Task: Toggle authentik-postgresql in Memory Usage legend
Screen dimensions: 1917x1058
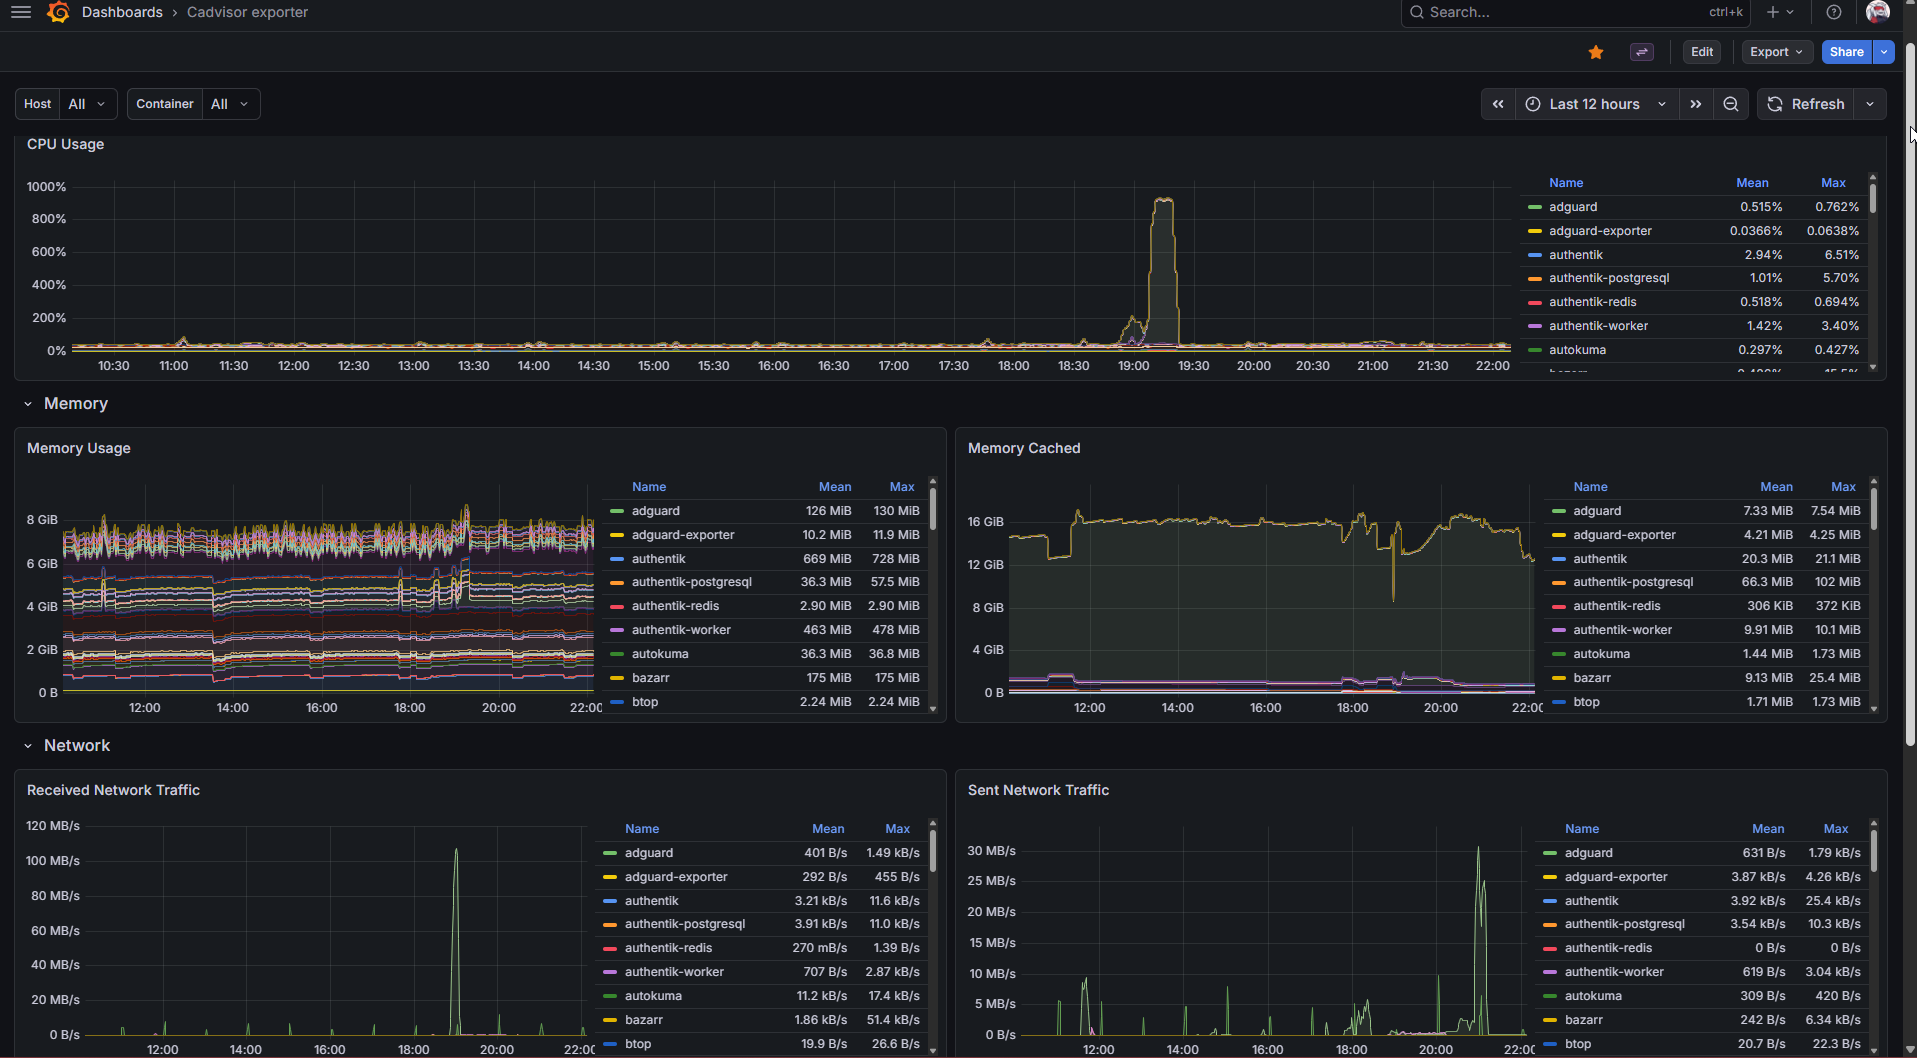Action: coord(691,582)
